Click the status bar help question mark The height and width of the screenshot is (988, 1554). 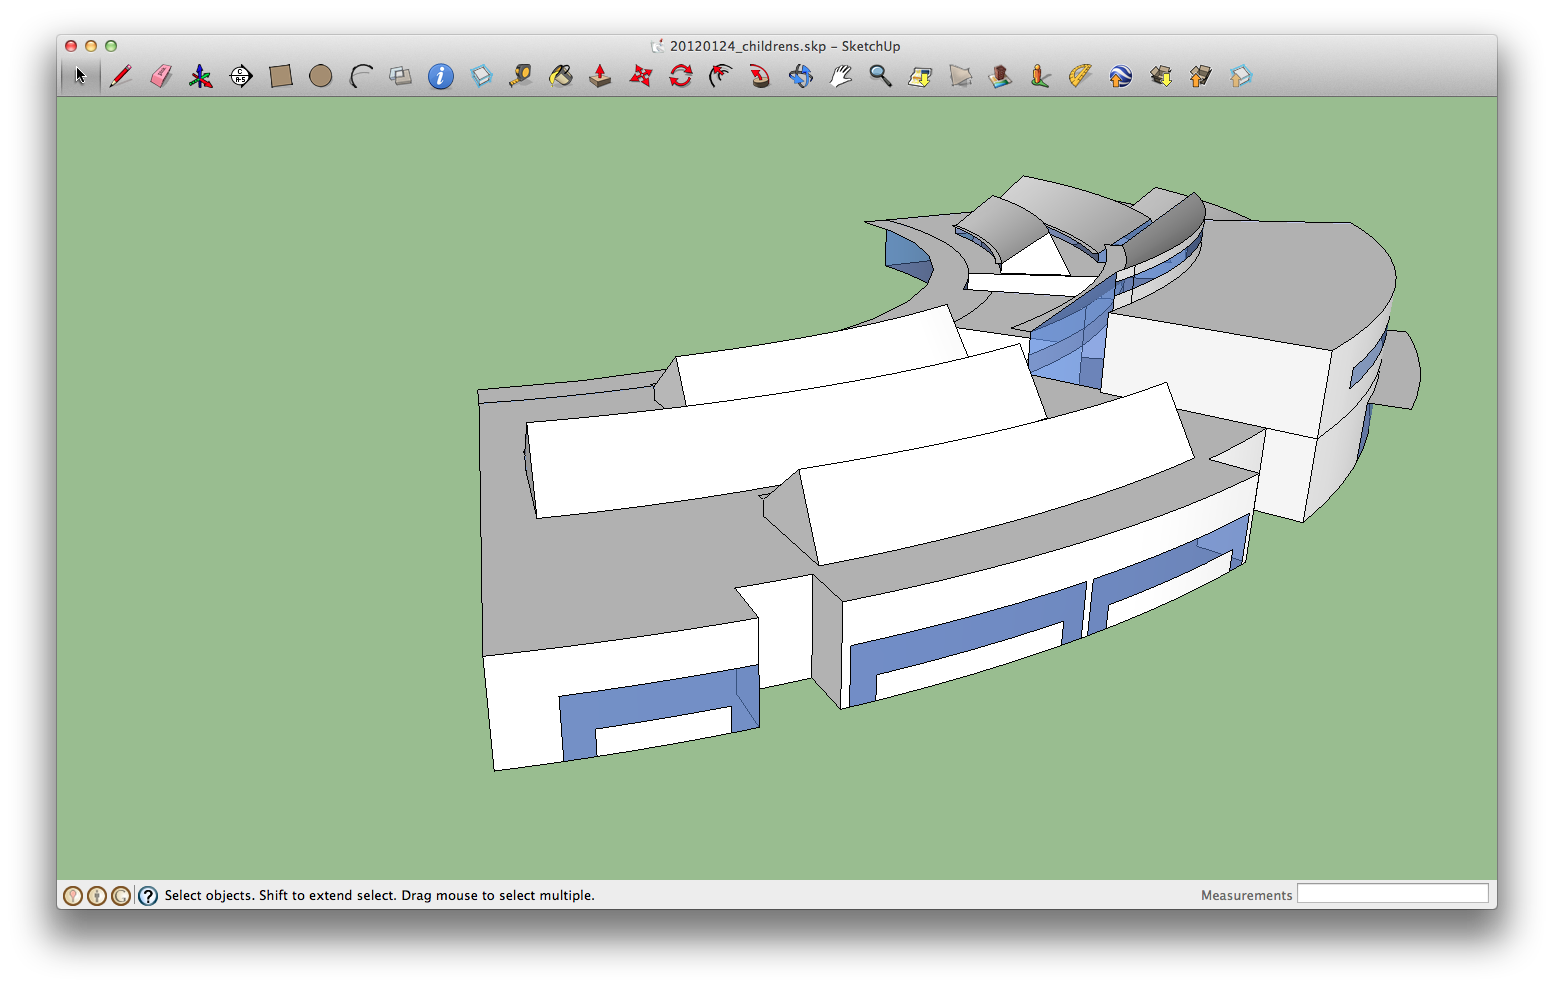(148, 895)
